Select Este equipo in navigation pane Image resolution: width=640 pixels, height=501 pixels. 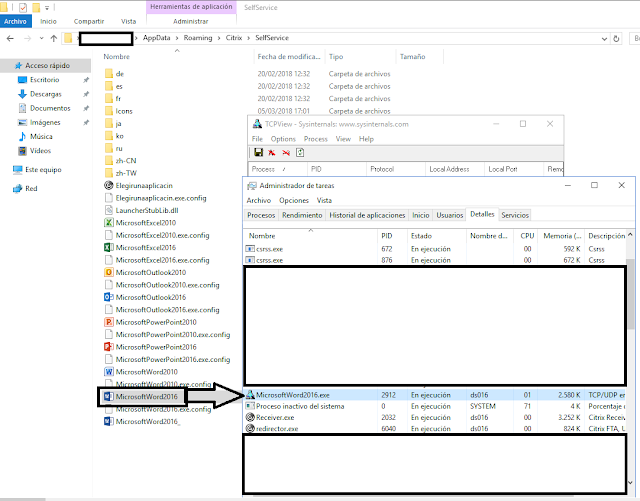click(43, 169)
